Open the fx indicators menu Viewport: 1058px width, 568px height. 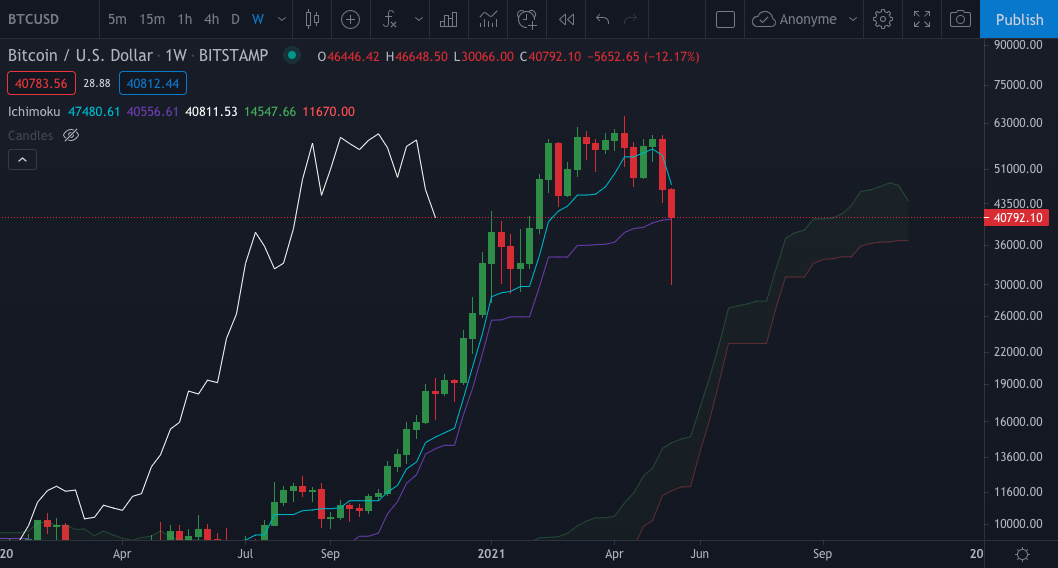(390, 19)
